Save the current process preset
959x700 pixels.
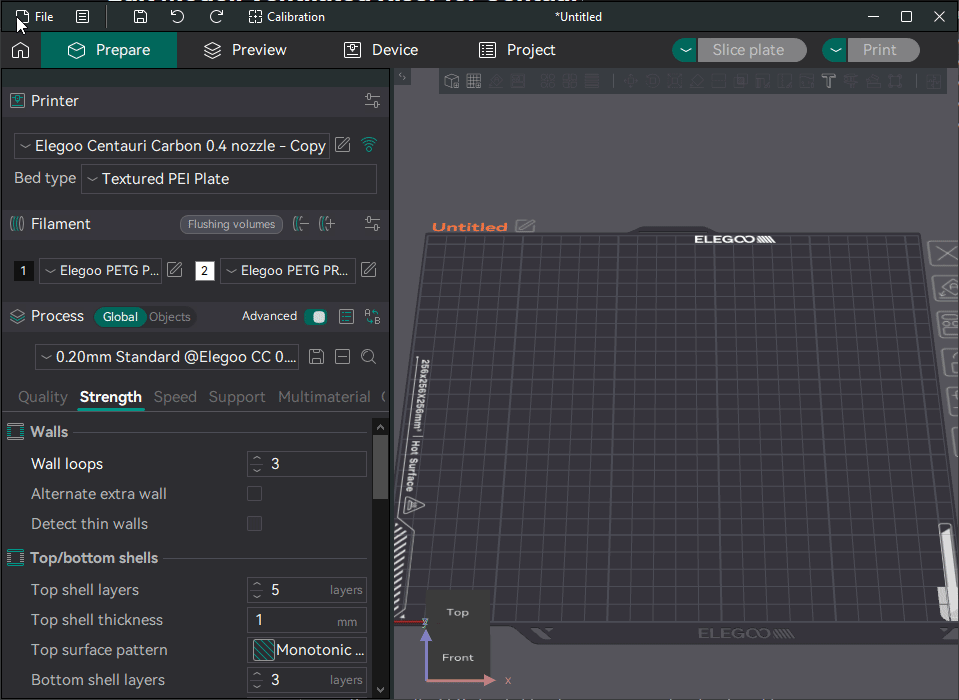coord(316,357)
